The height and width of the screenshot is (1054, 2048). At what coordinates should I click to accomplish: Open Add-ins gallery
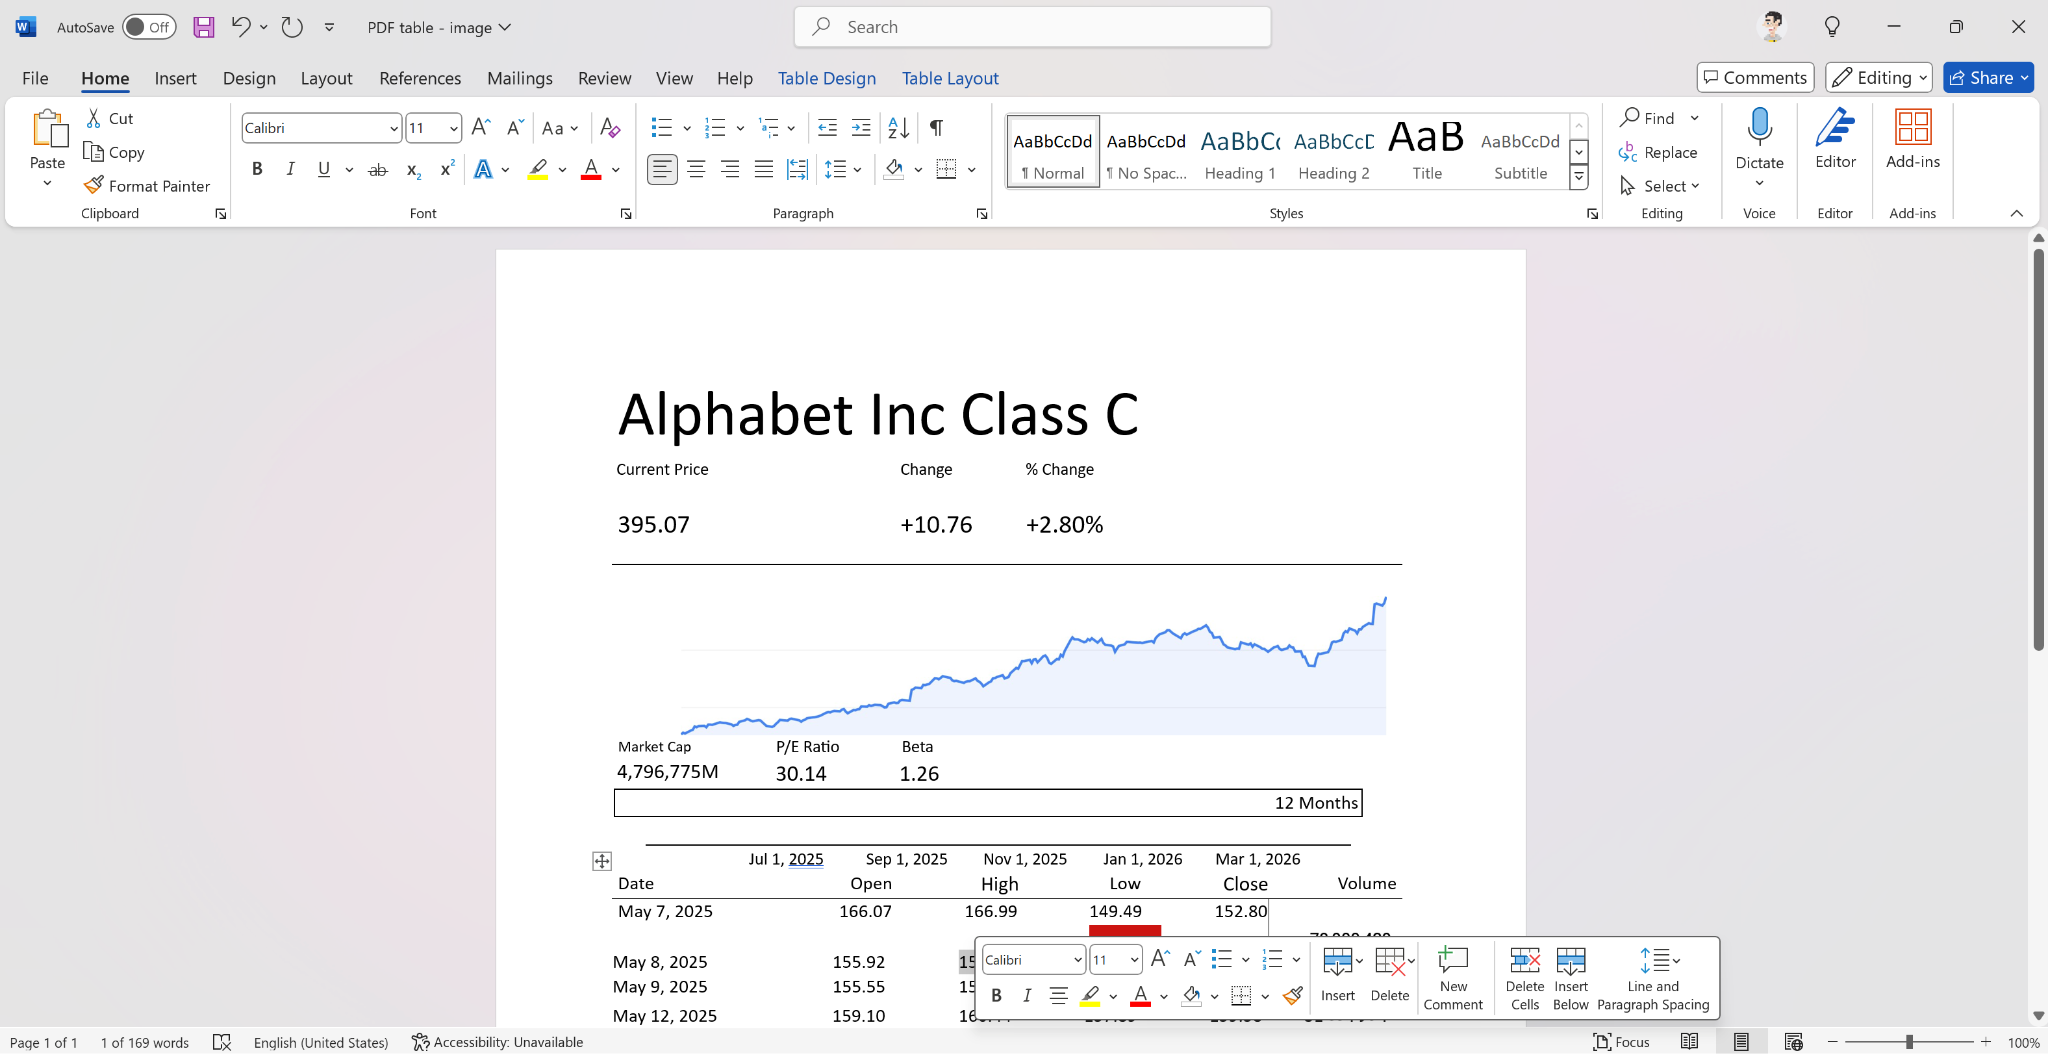pyautogui.click(x=1913, y=140)
